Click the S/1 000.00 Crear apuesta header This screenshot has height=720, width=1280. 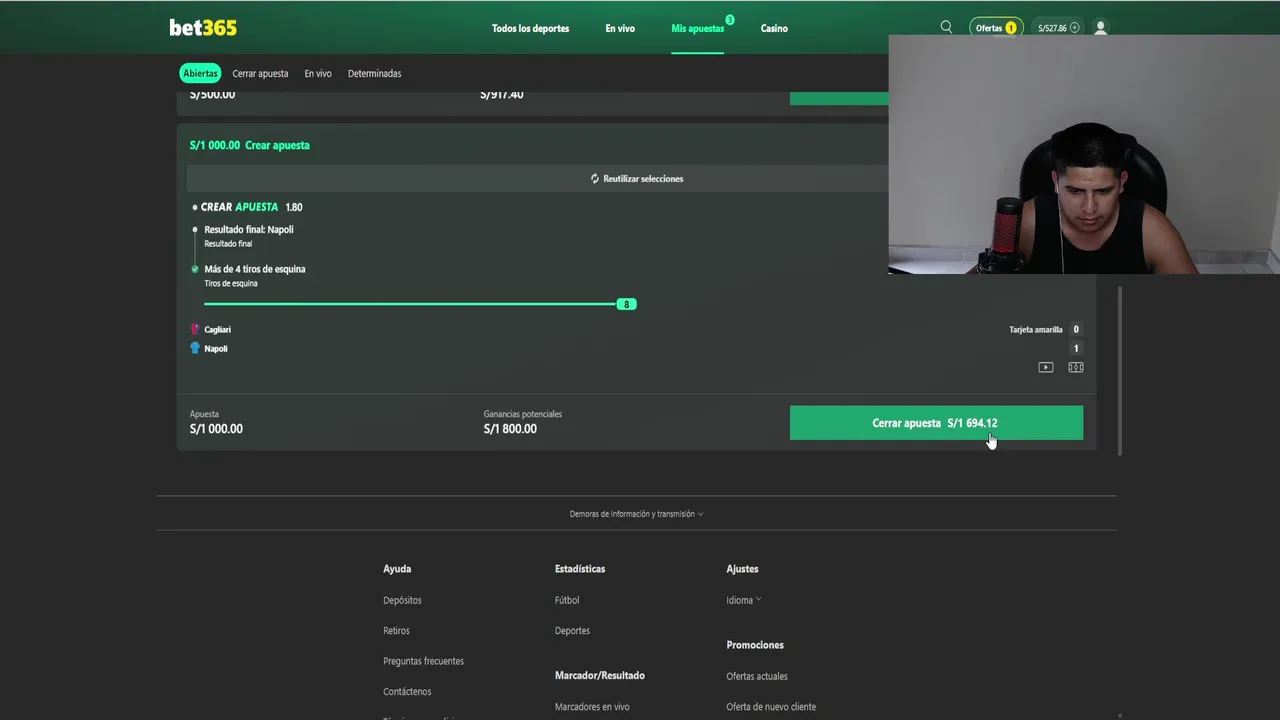click(x=250, y=145)
